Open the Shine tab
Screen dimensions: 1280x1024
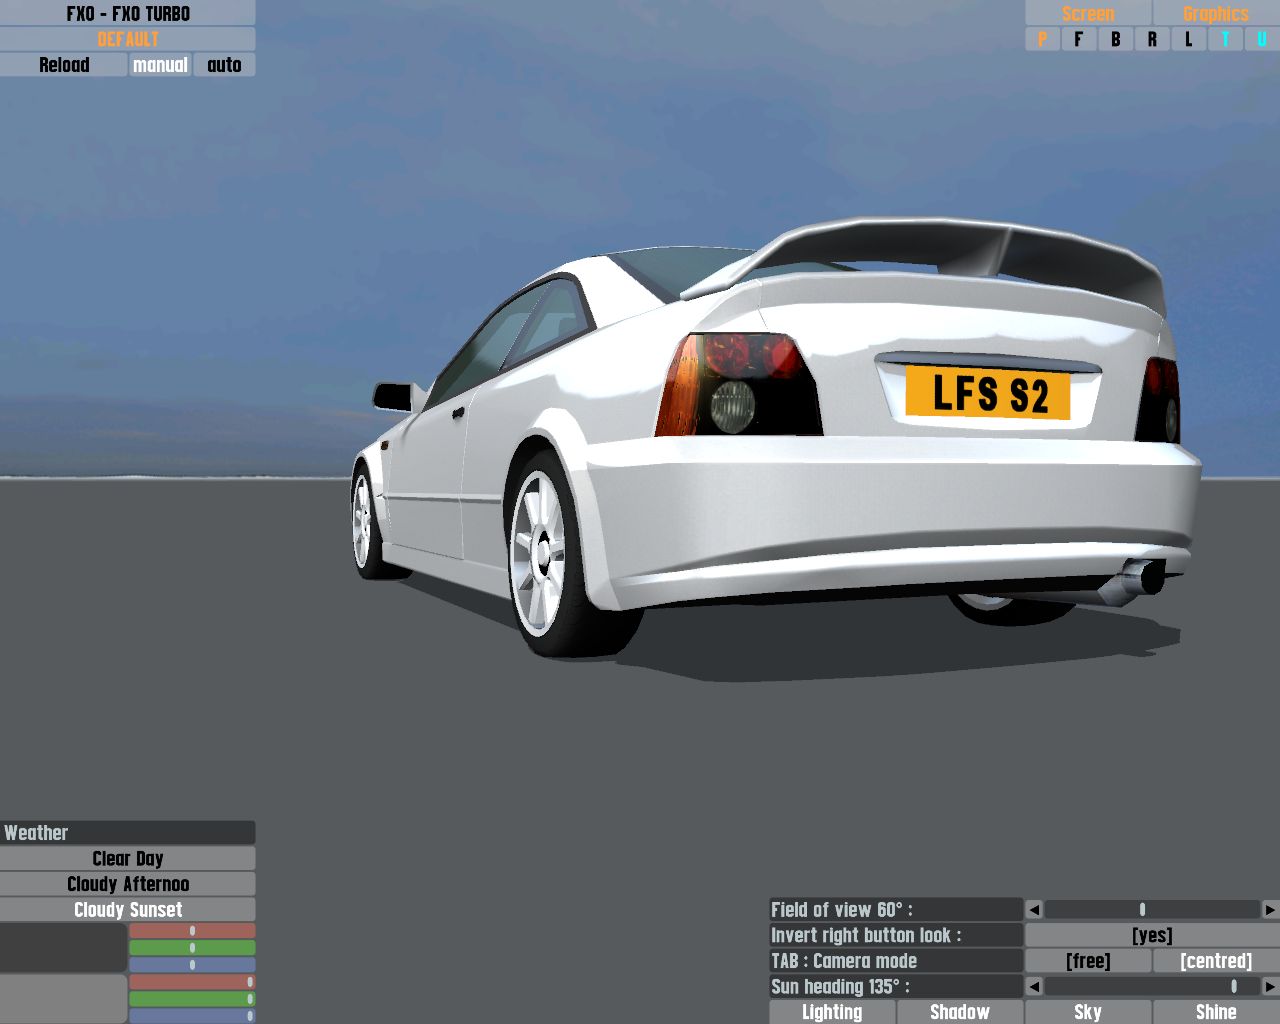click(x=1216, y=1012)
